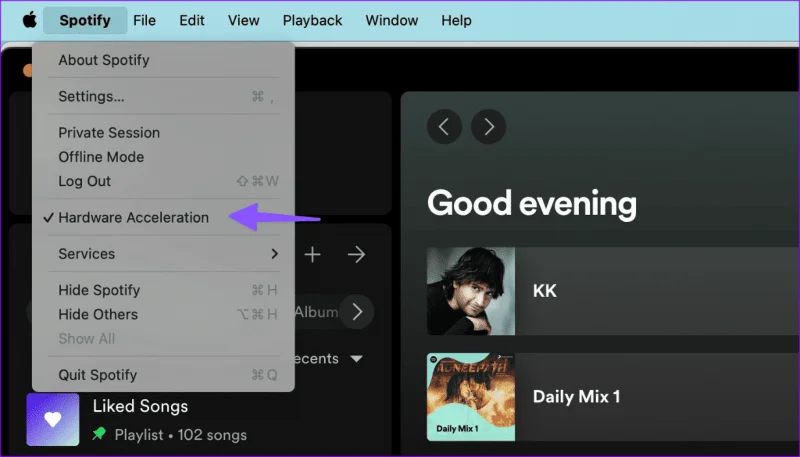
Task: Select Hide Others
Action: tap(164, 314)
